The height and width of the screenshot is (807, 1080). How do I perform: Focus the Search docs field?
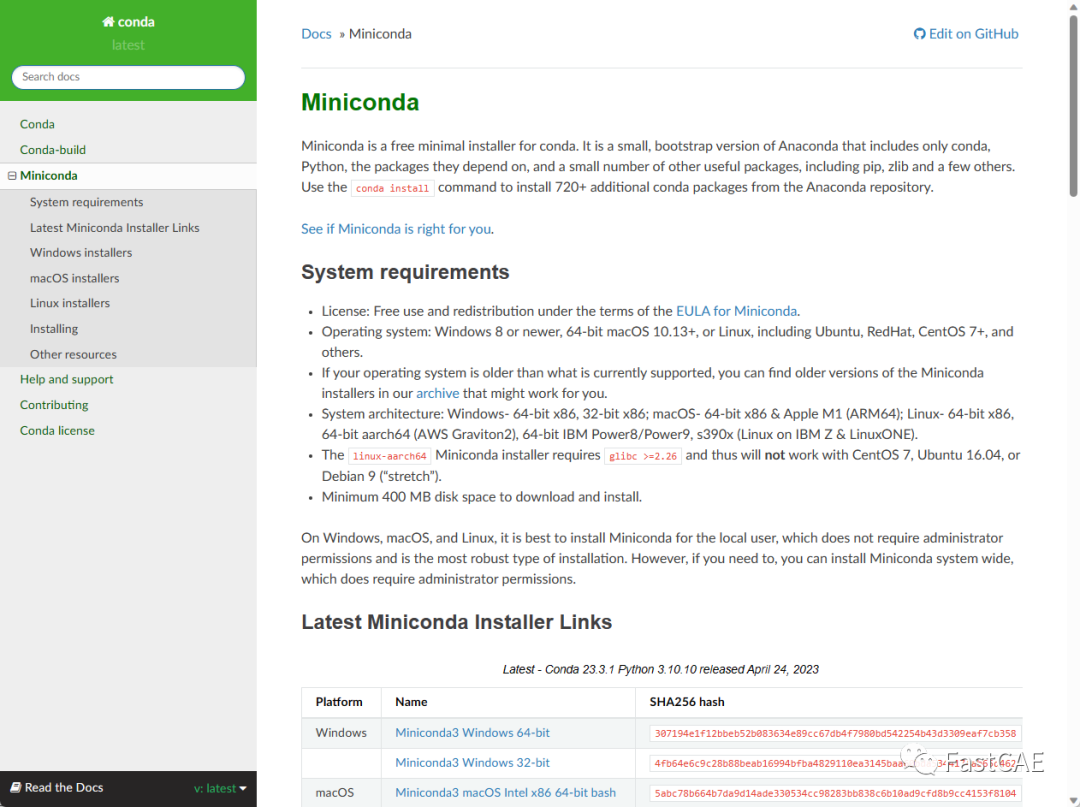point(128,77)
